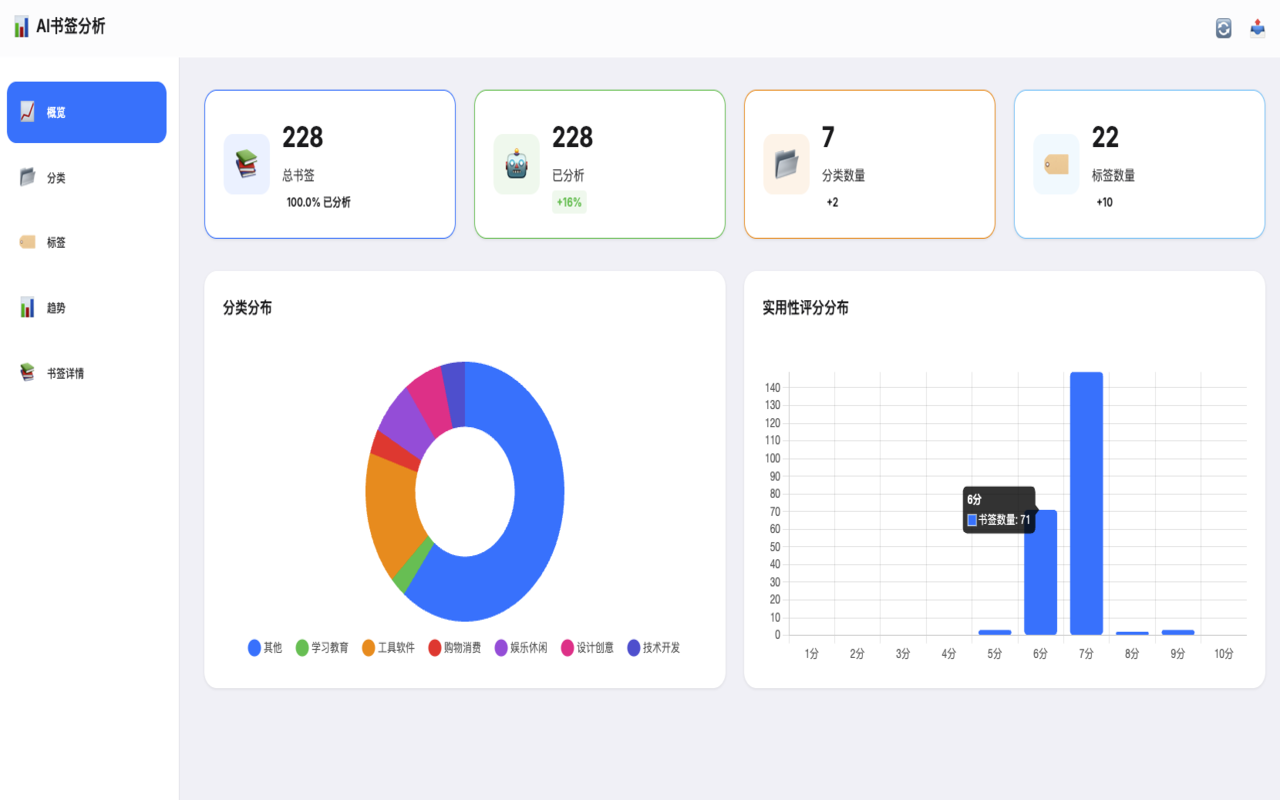
Task: Click the books icon on 总书签 card
Action: point(247,164)
